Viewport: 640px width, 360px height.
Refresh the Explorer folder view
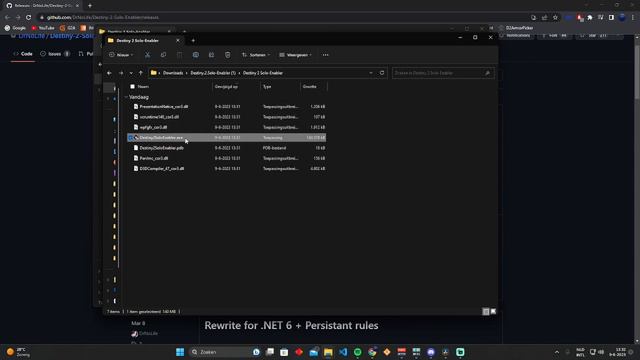(x=382, y=73)
